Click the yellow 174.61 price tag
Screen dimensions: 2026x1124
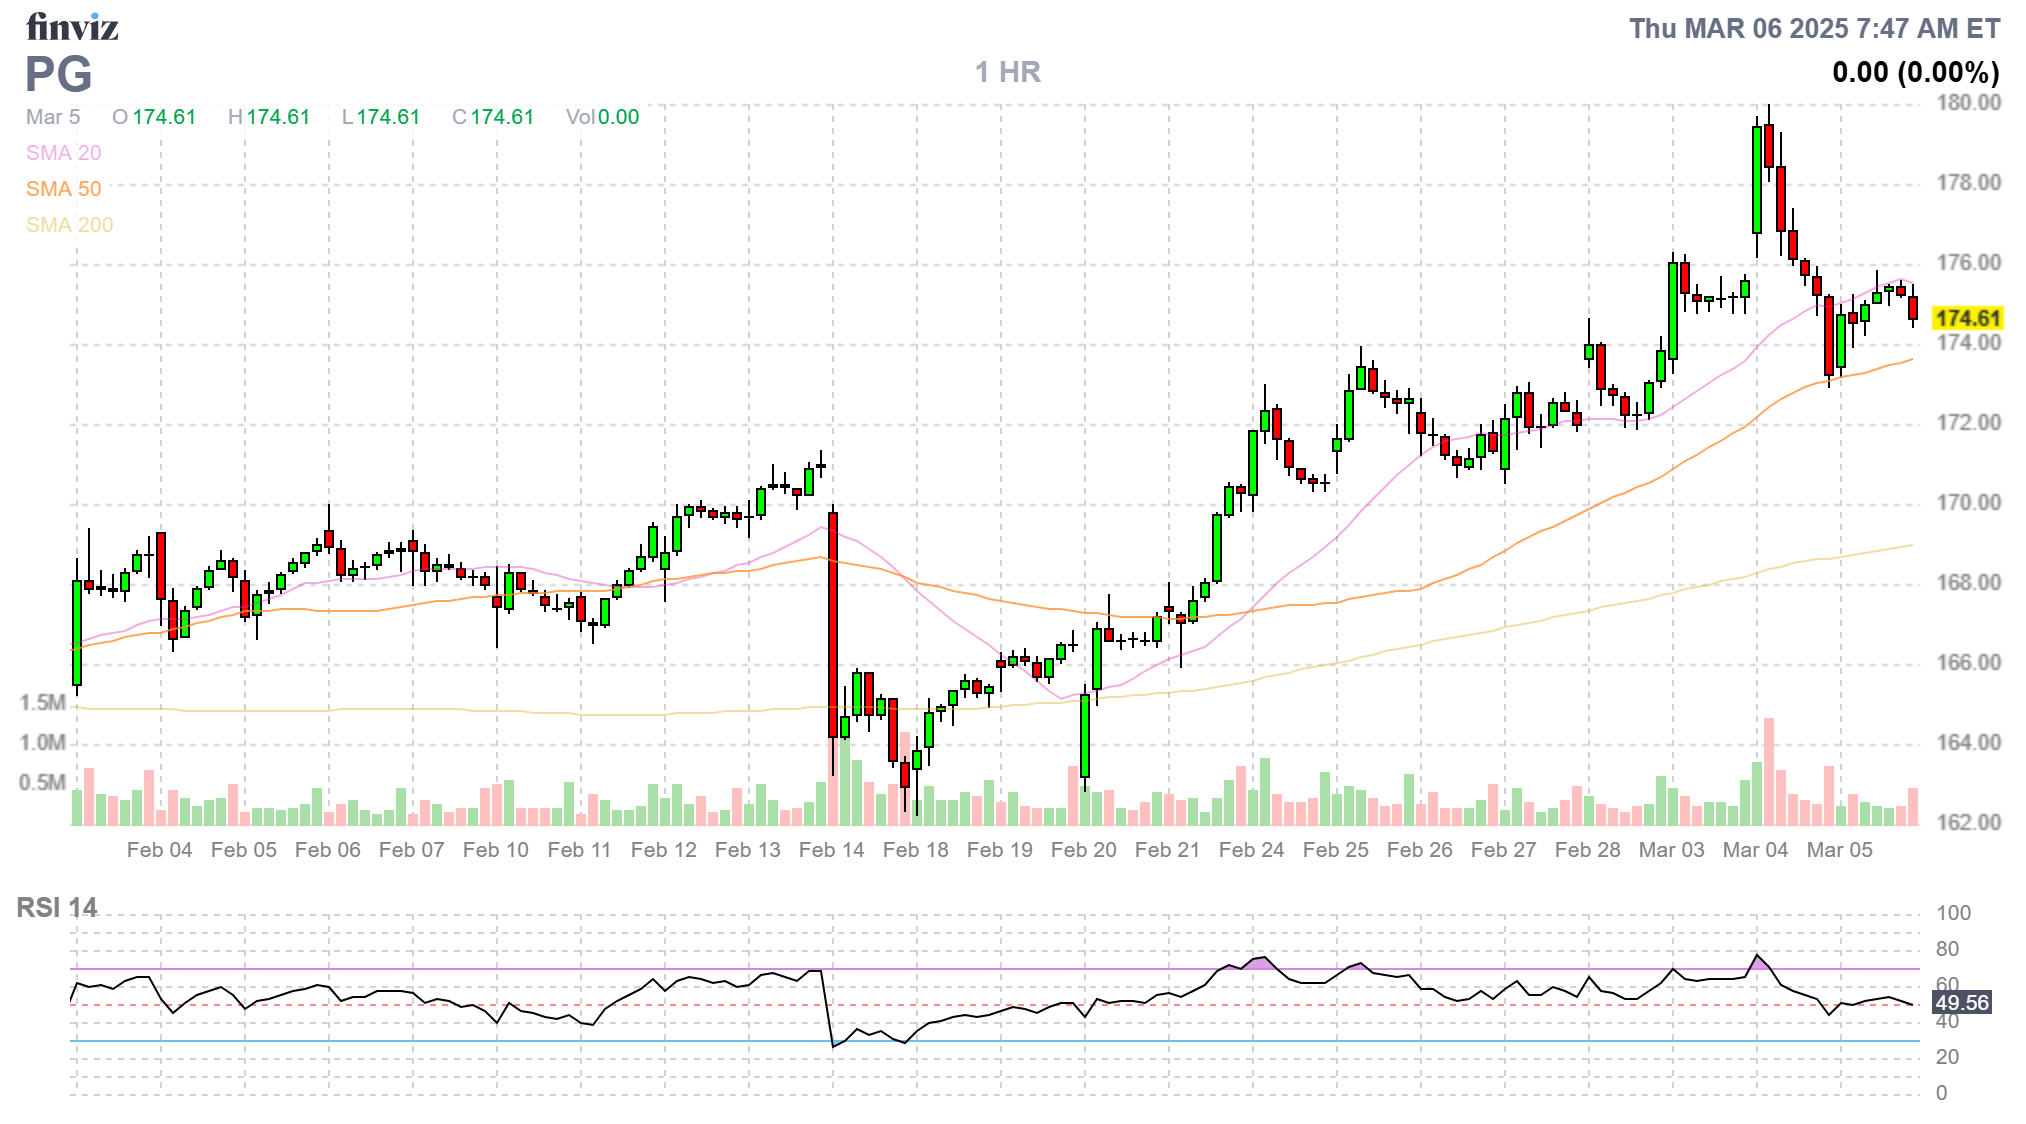[1967, 318]
